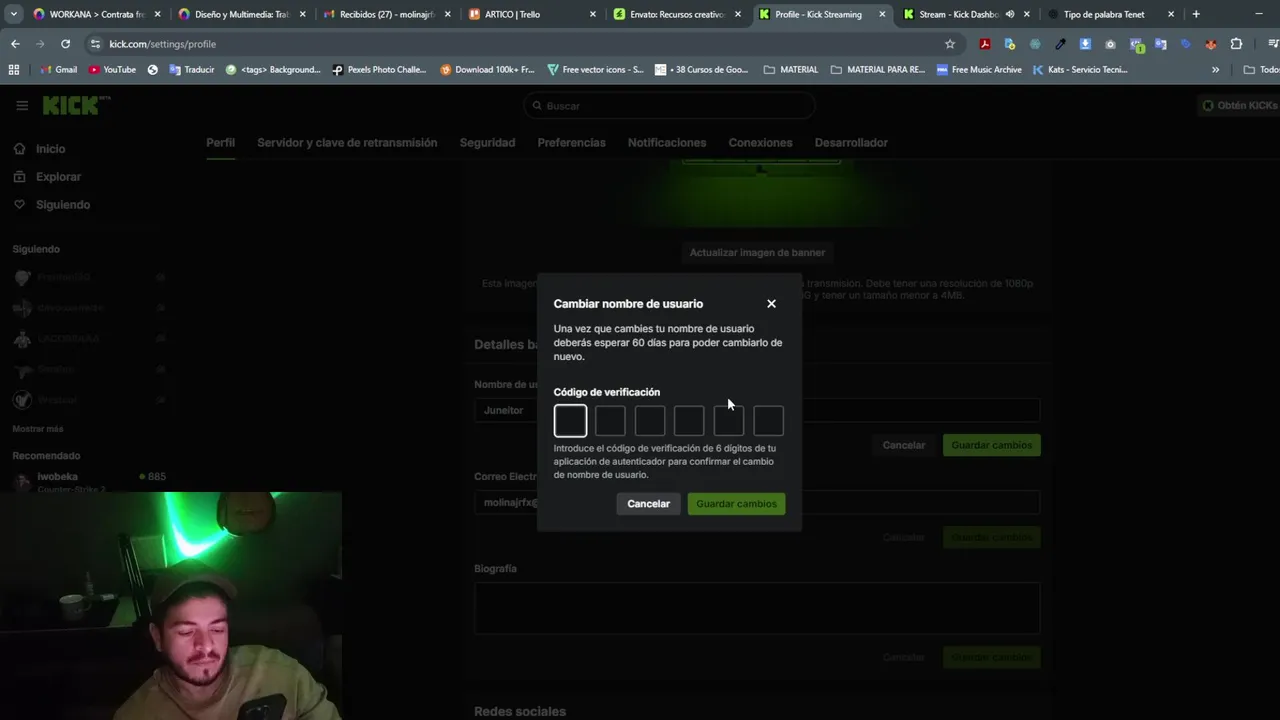The image size is (1280, 720).
Task: Switch to Diseño y Multimedia browser tab
Action: [242, 14]
